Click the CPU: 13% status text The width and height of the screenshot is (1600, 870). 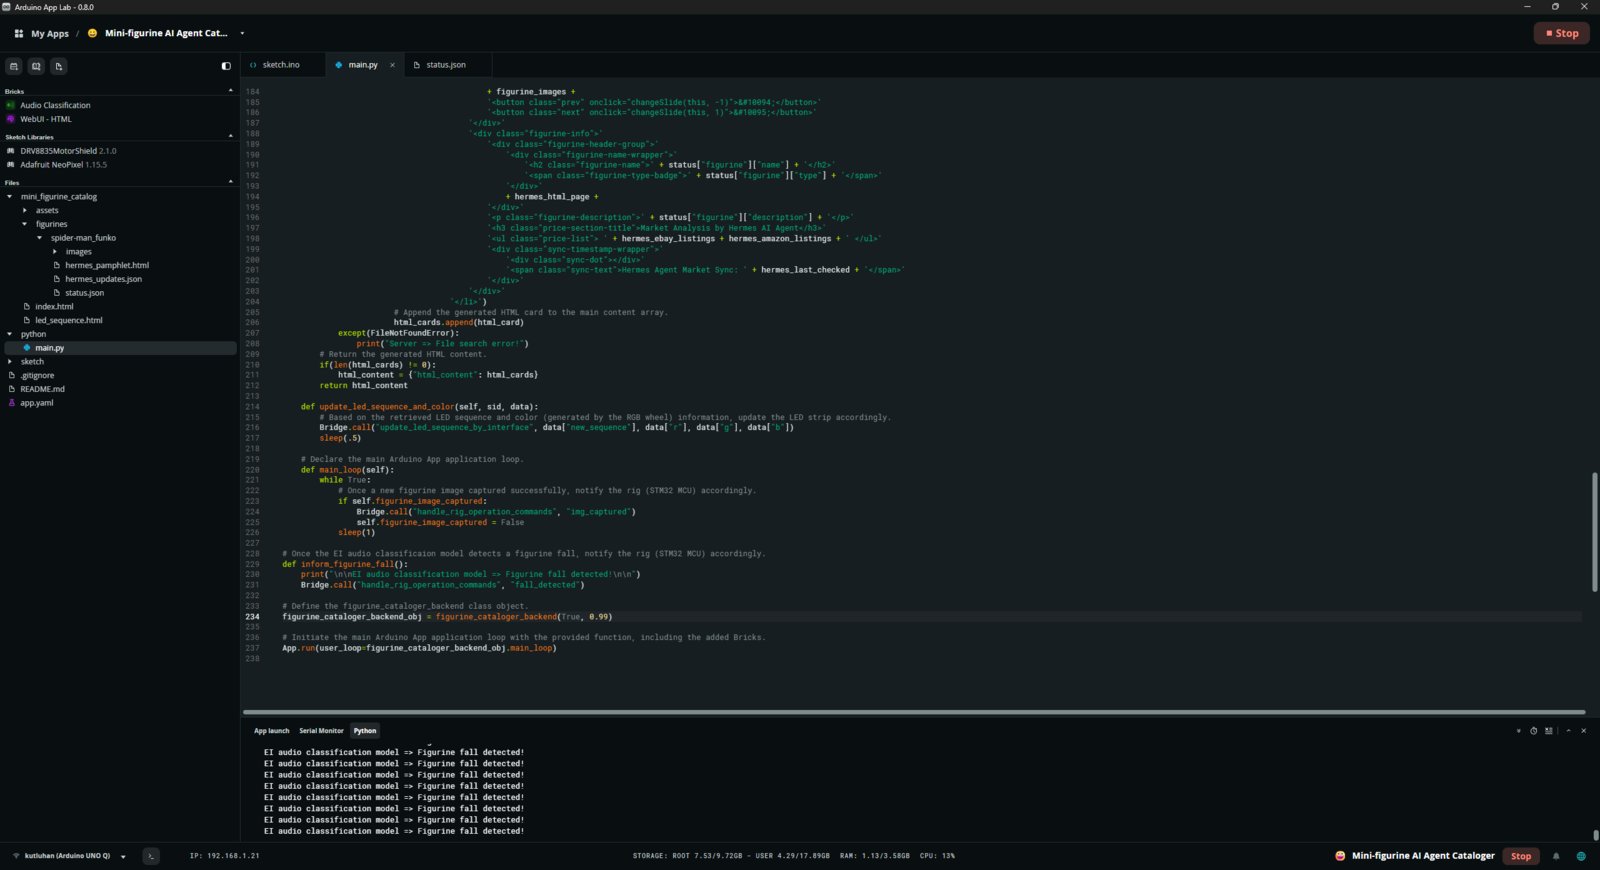(x=937, y=856)
